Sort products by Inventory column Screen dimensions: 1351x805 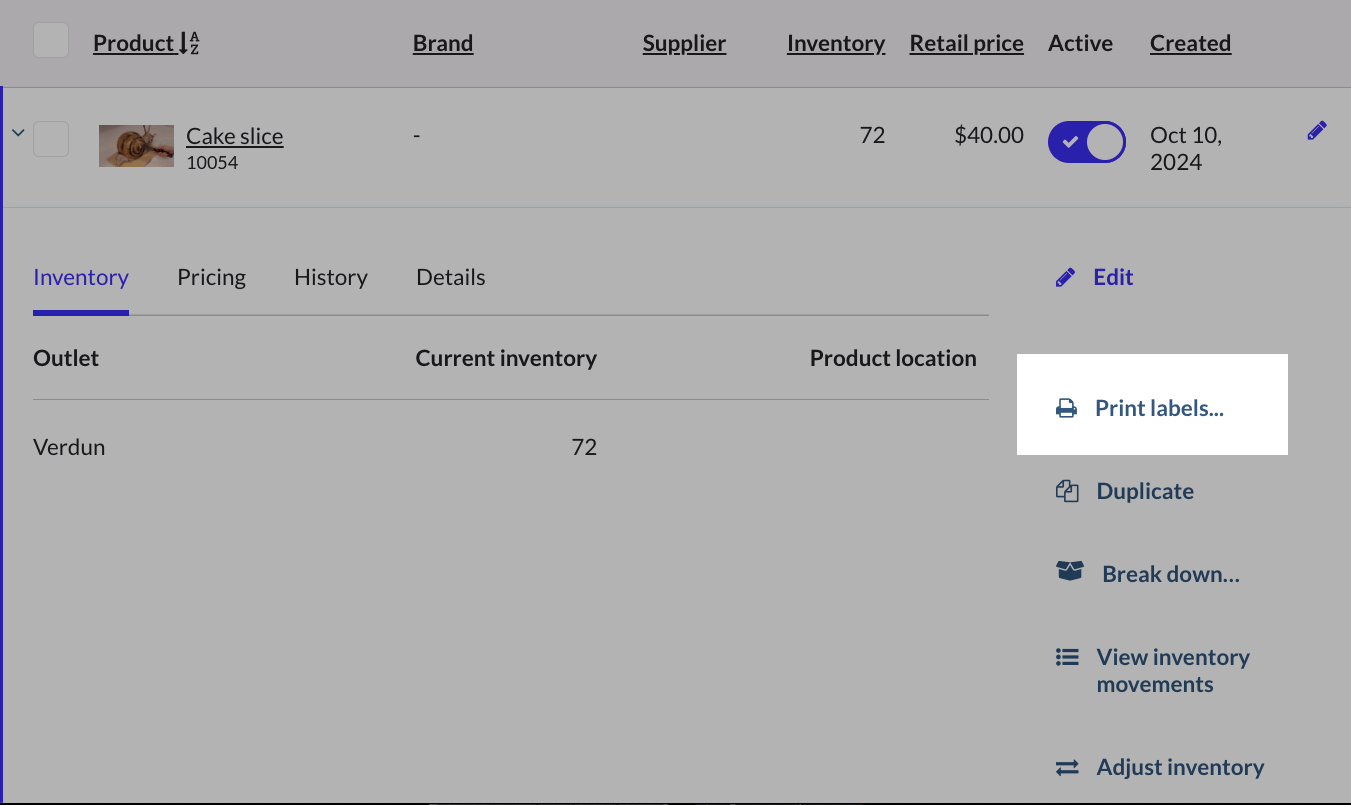pyautogui.click(x=835, y=43)
